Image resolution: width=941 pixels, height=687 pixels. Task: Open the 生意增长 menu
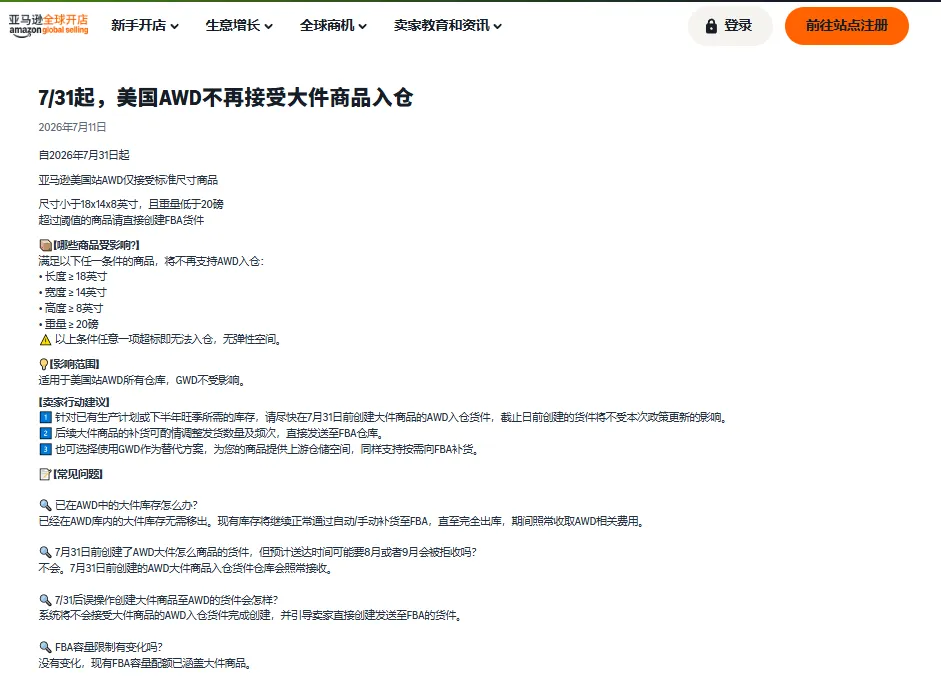click(239, 25)
